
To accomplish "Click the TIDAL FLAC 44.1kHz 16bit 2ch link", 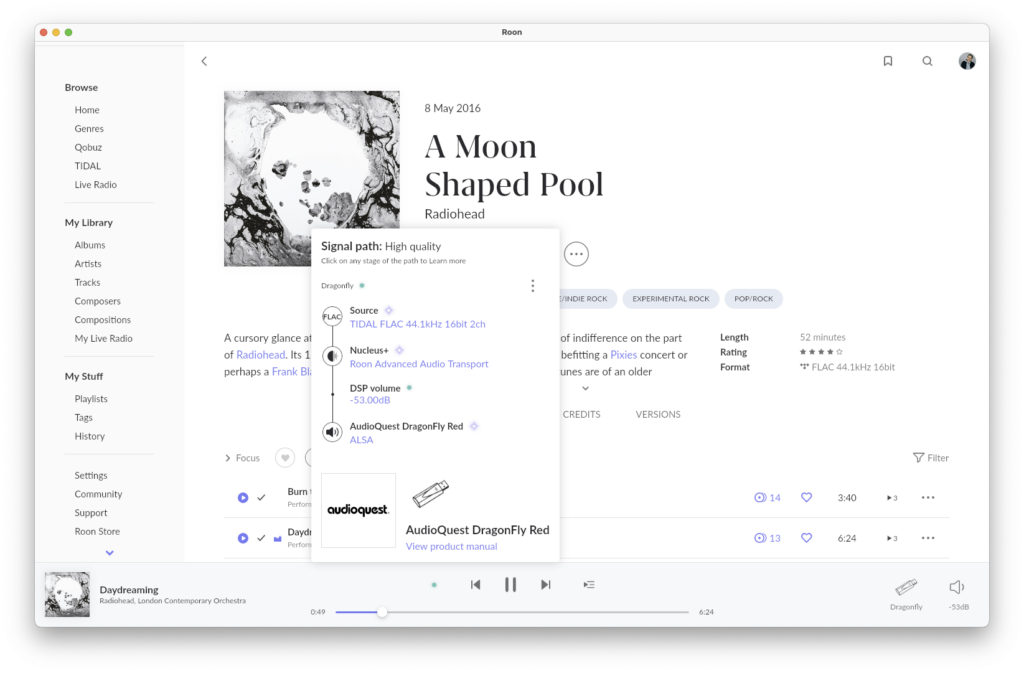I will click(x=417, y=324).
